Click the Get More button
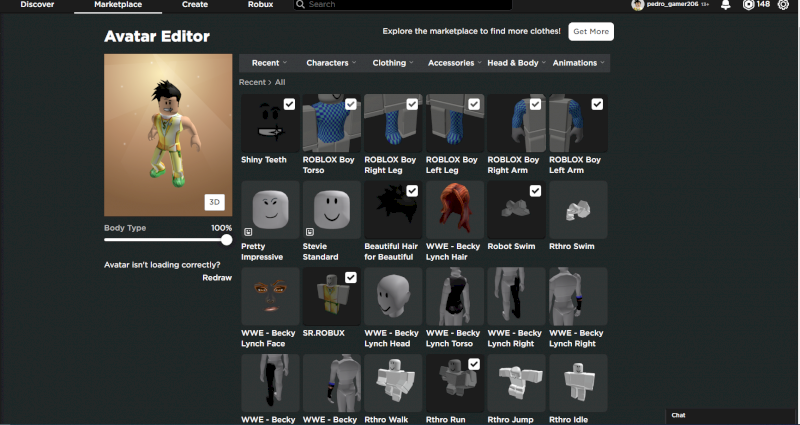The image size is (800, 425). (591, 31)
